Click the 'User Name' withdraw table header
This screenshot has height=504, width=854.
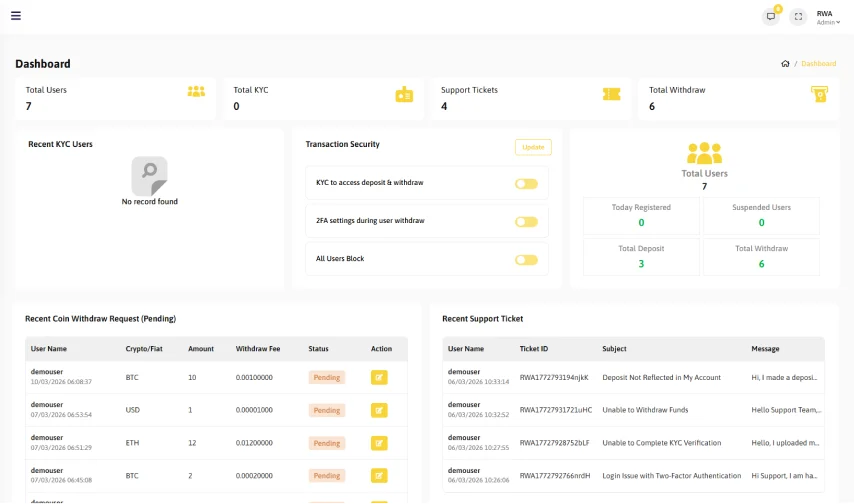[48, 349]
